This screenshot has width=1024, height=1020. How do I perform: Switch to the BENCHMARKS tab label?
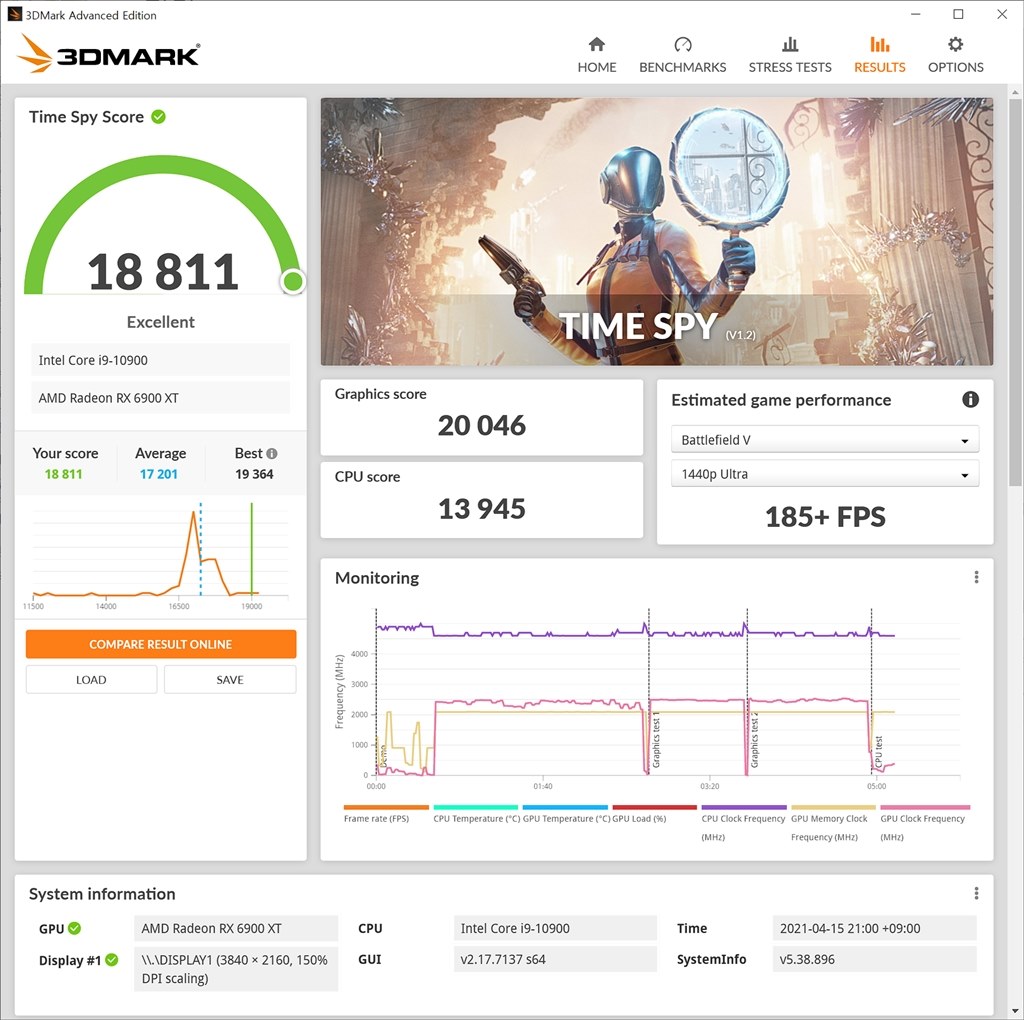click(682, 67)
